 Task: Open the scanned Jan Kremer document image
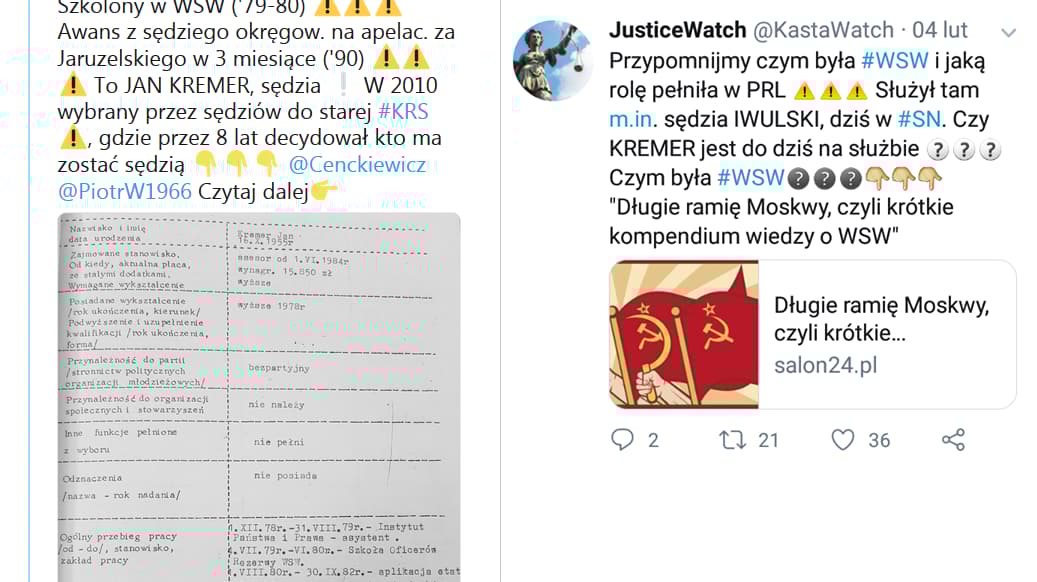[x=259, y=397]
